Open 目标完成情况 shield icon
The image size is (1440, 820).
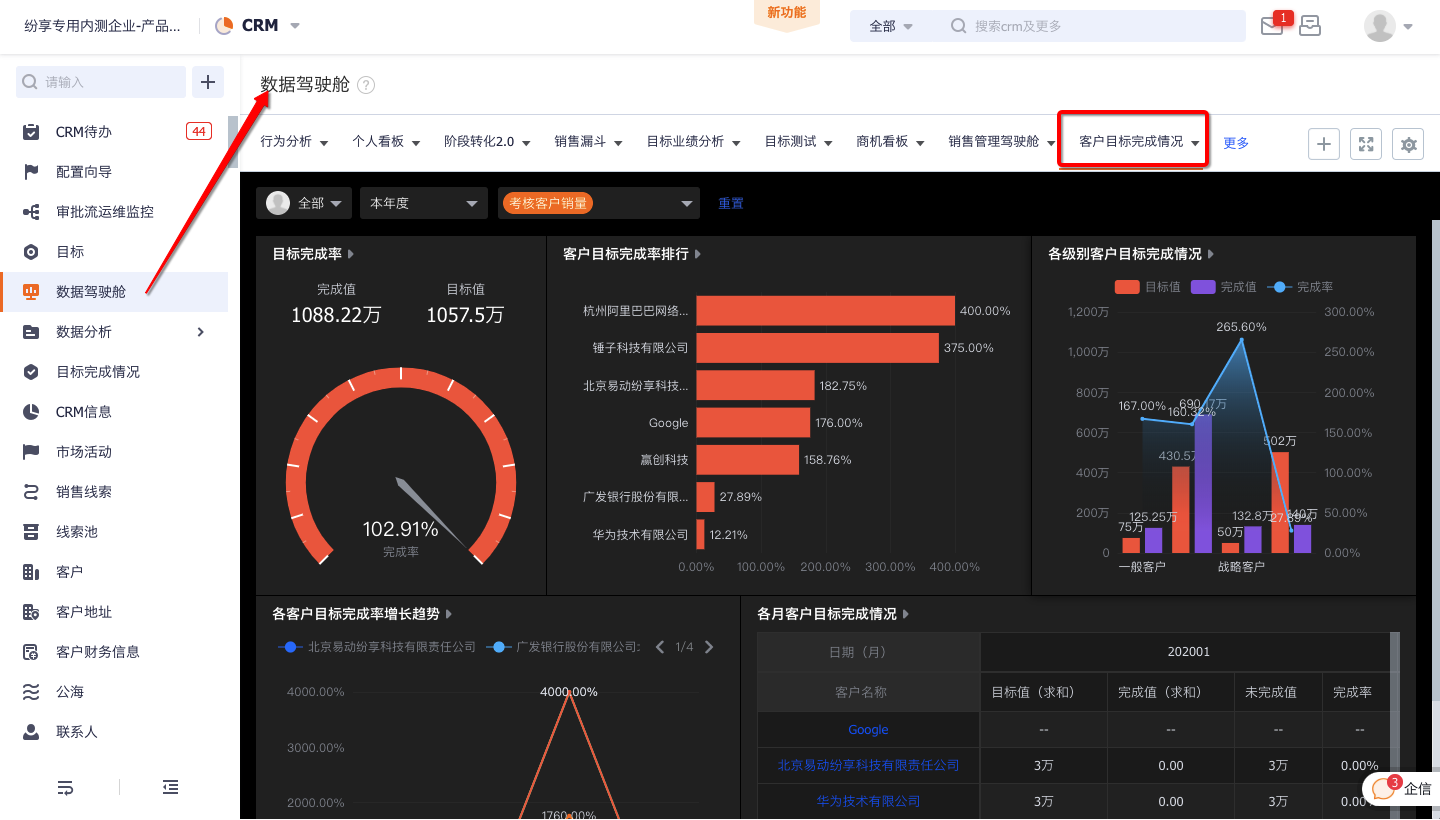point(31,372)
